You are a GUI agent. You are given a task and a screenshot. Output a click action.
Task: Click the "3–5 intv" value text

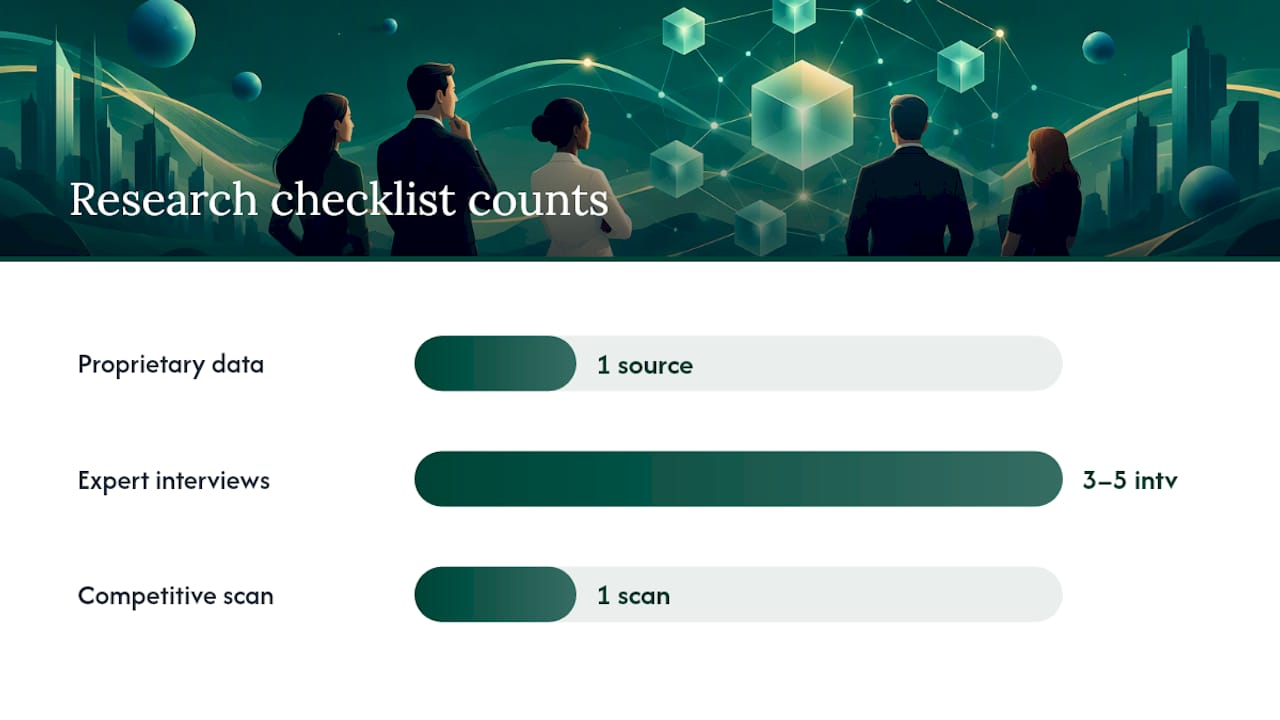click(x=1130, y=480)
